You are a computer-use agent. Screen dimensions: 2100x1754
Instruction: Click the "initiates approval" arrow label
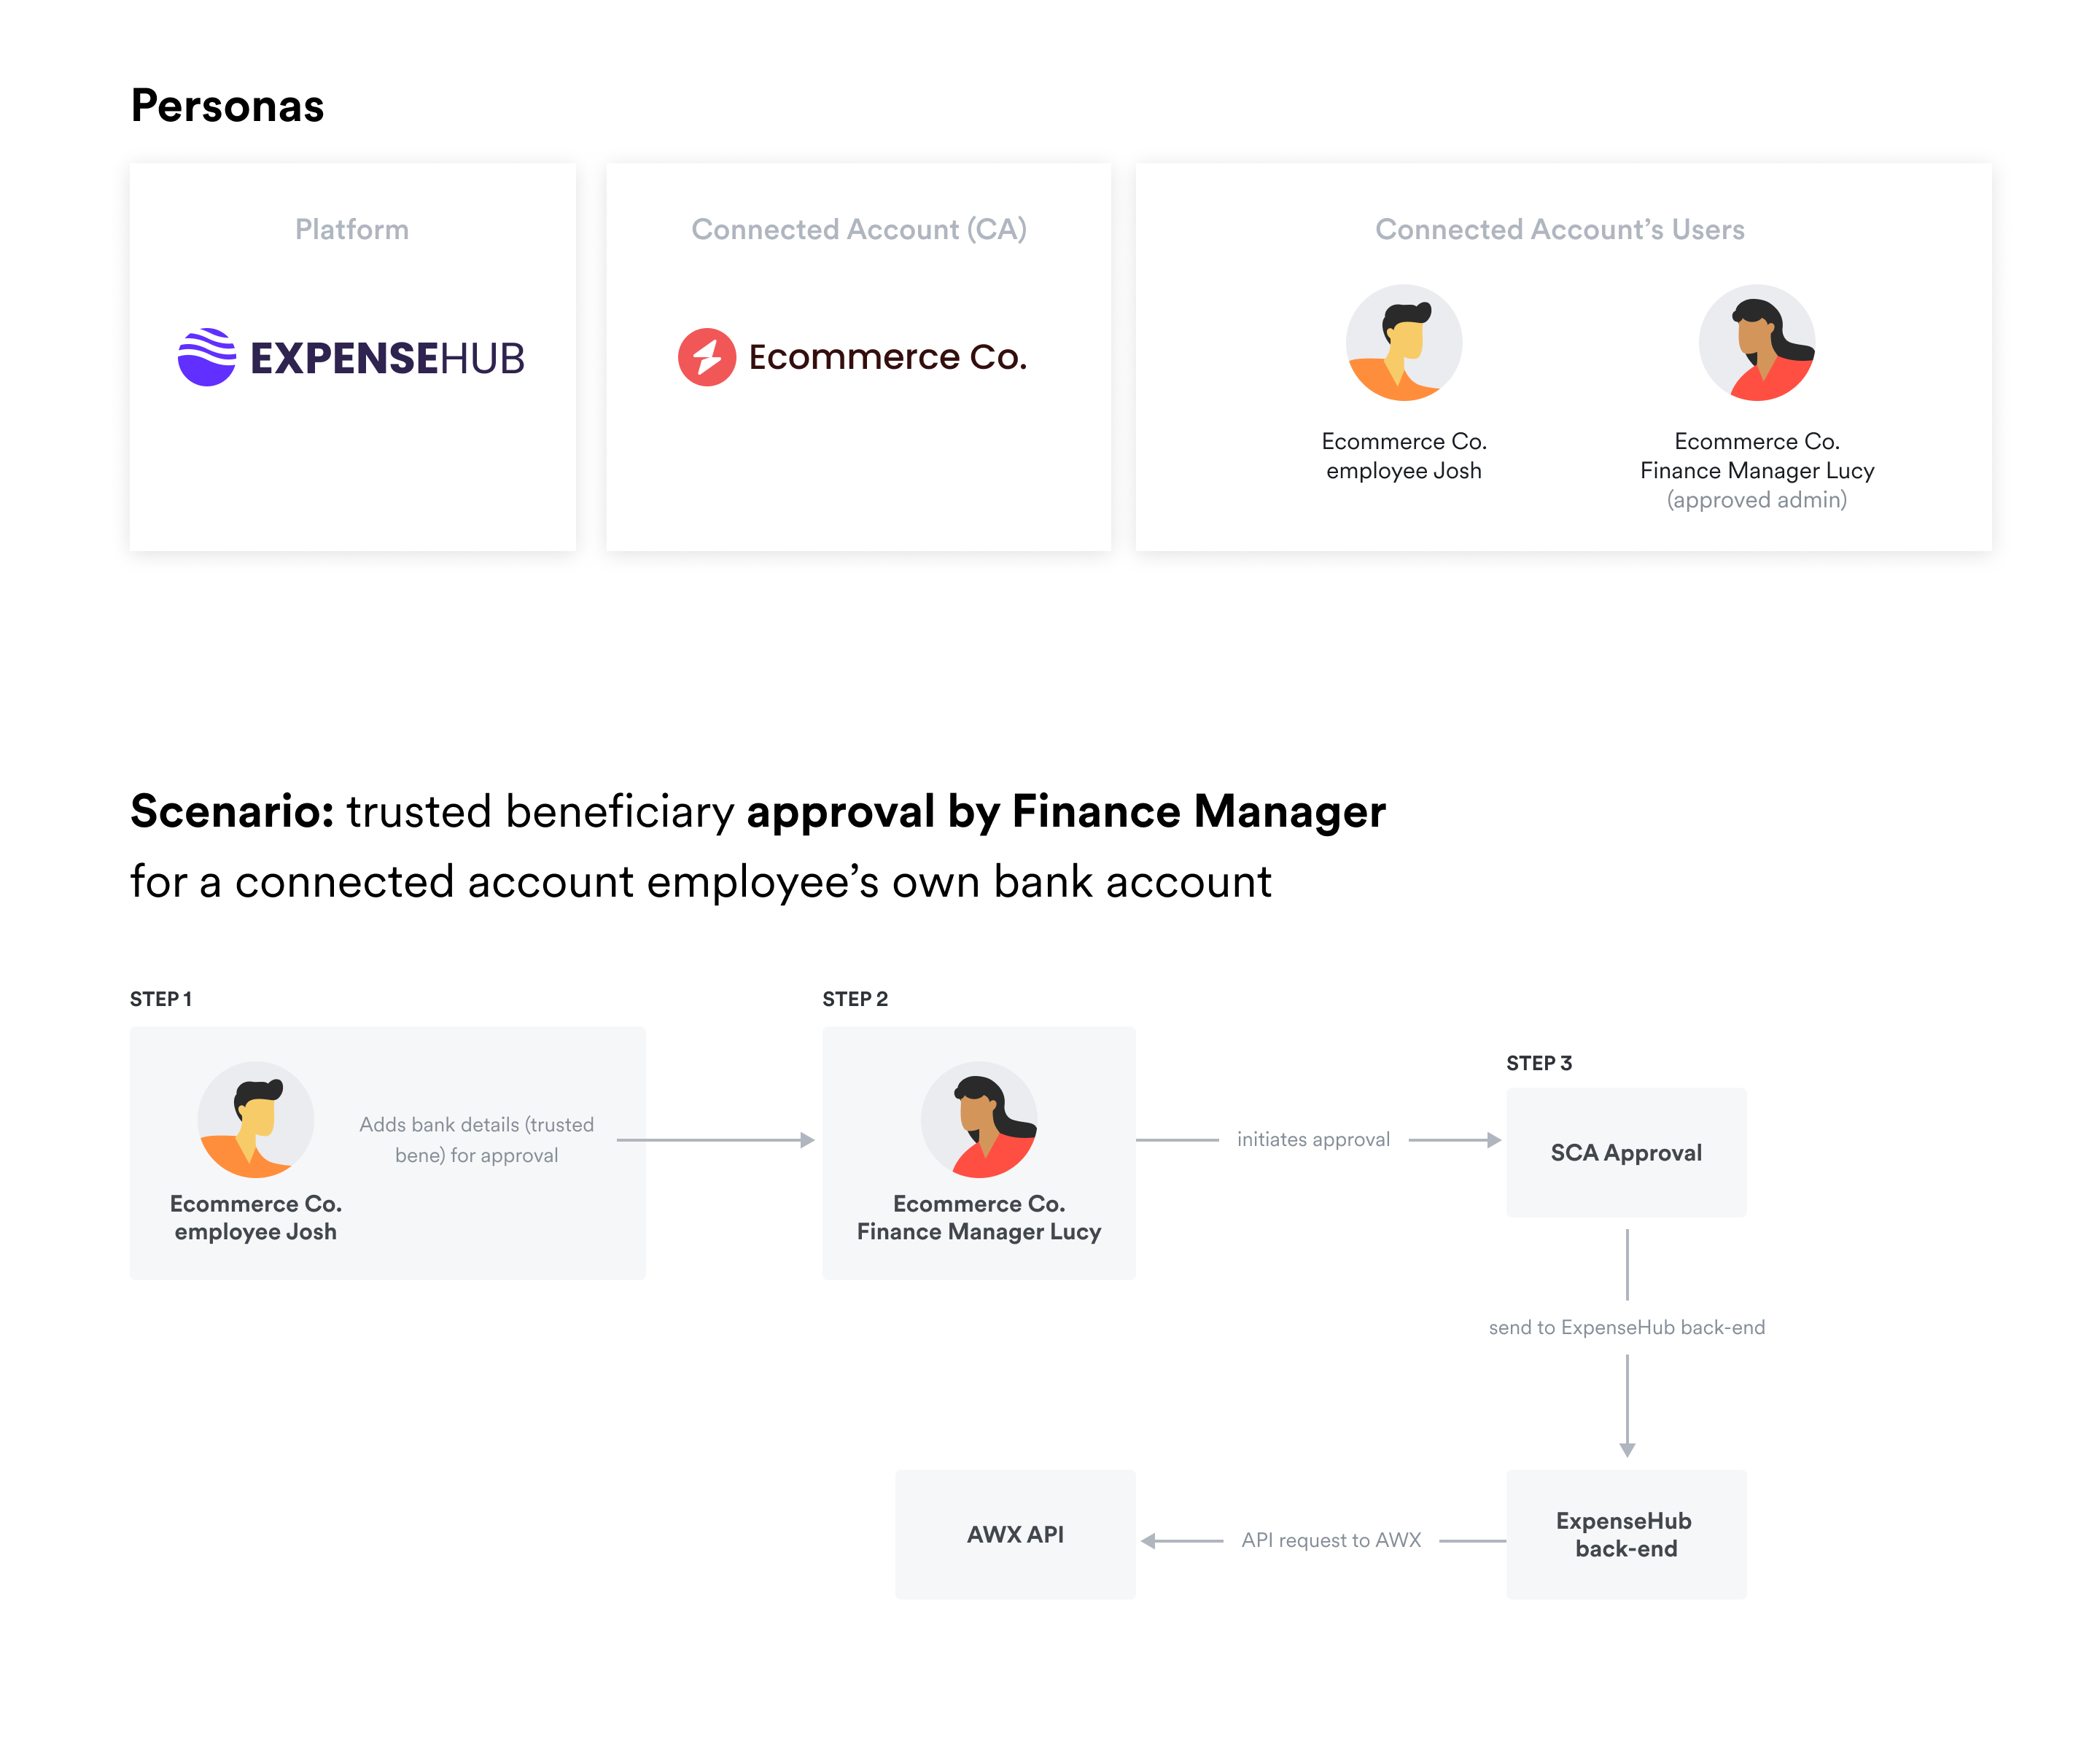1313,1140
